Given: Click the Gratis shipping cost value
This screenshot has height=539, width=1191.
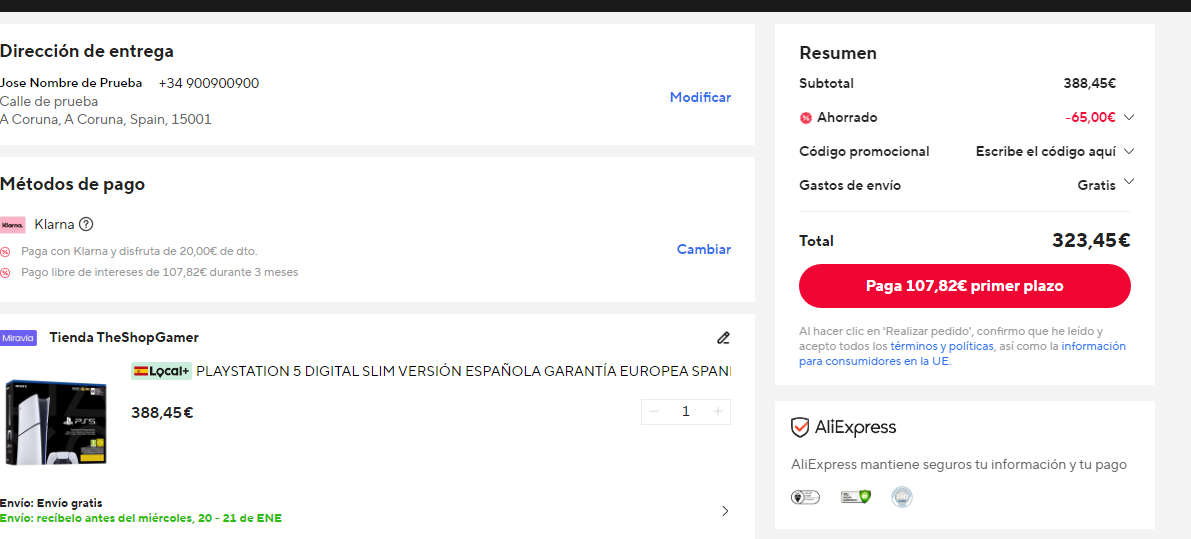Looking at the screenshot, I should click(1097, 185).
